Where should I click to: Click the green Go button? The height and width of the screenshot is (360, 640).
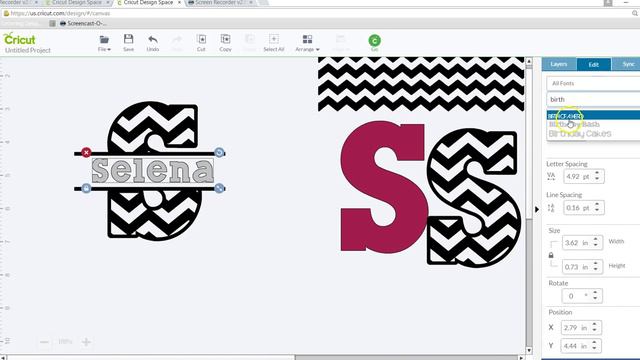click(374, 41)
